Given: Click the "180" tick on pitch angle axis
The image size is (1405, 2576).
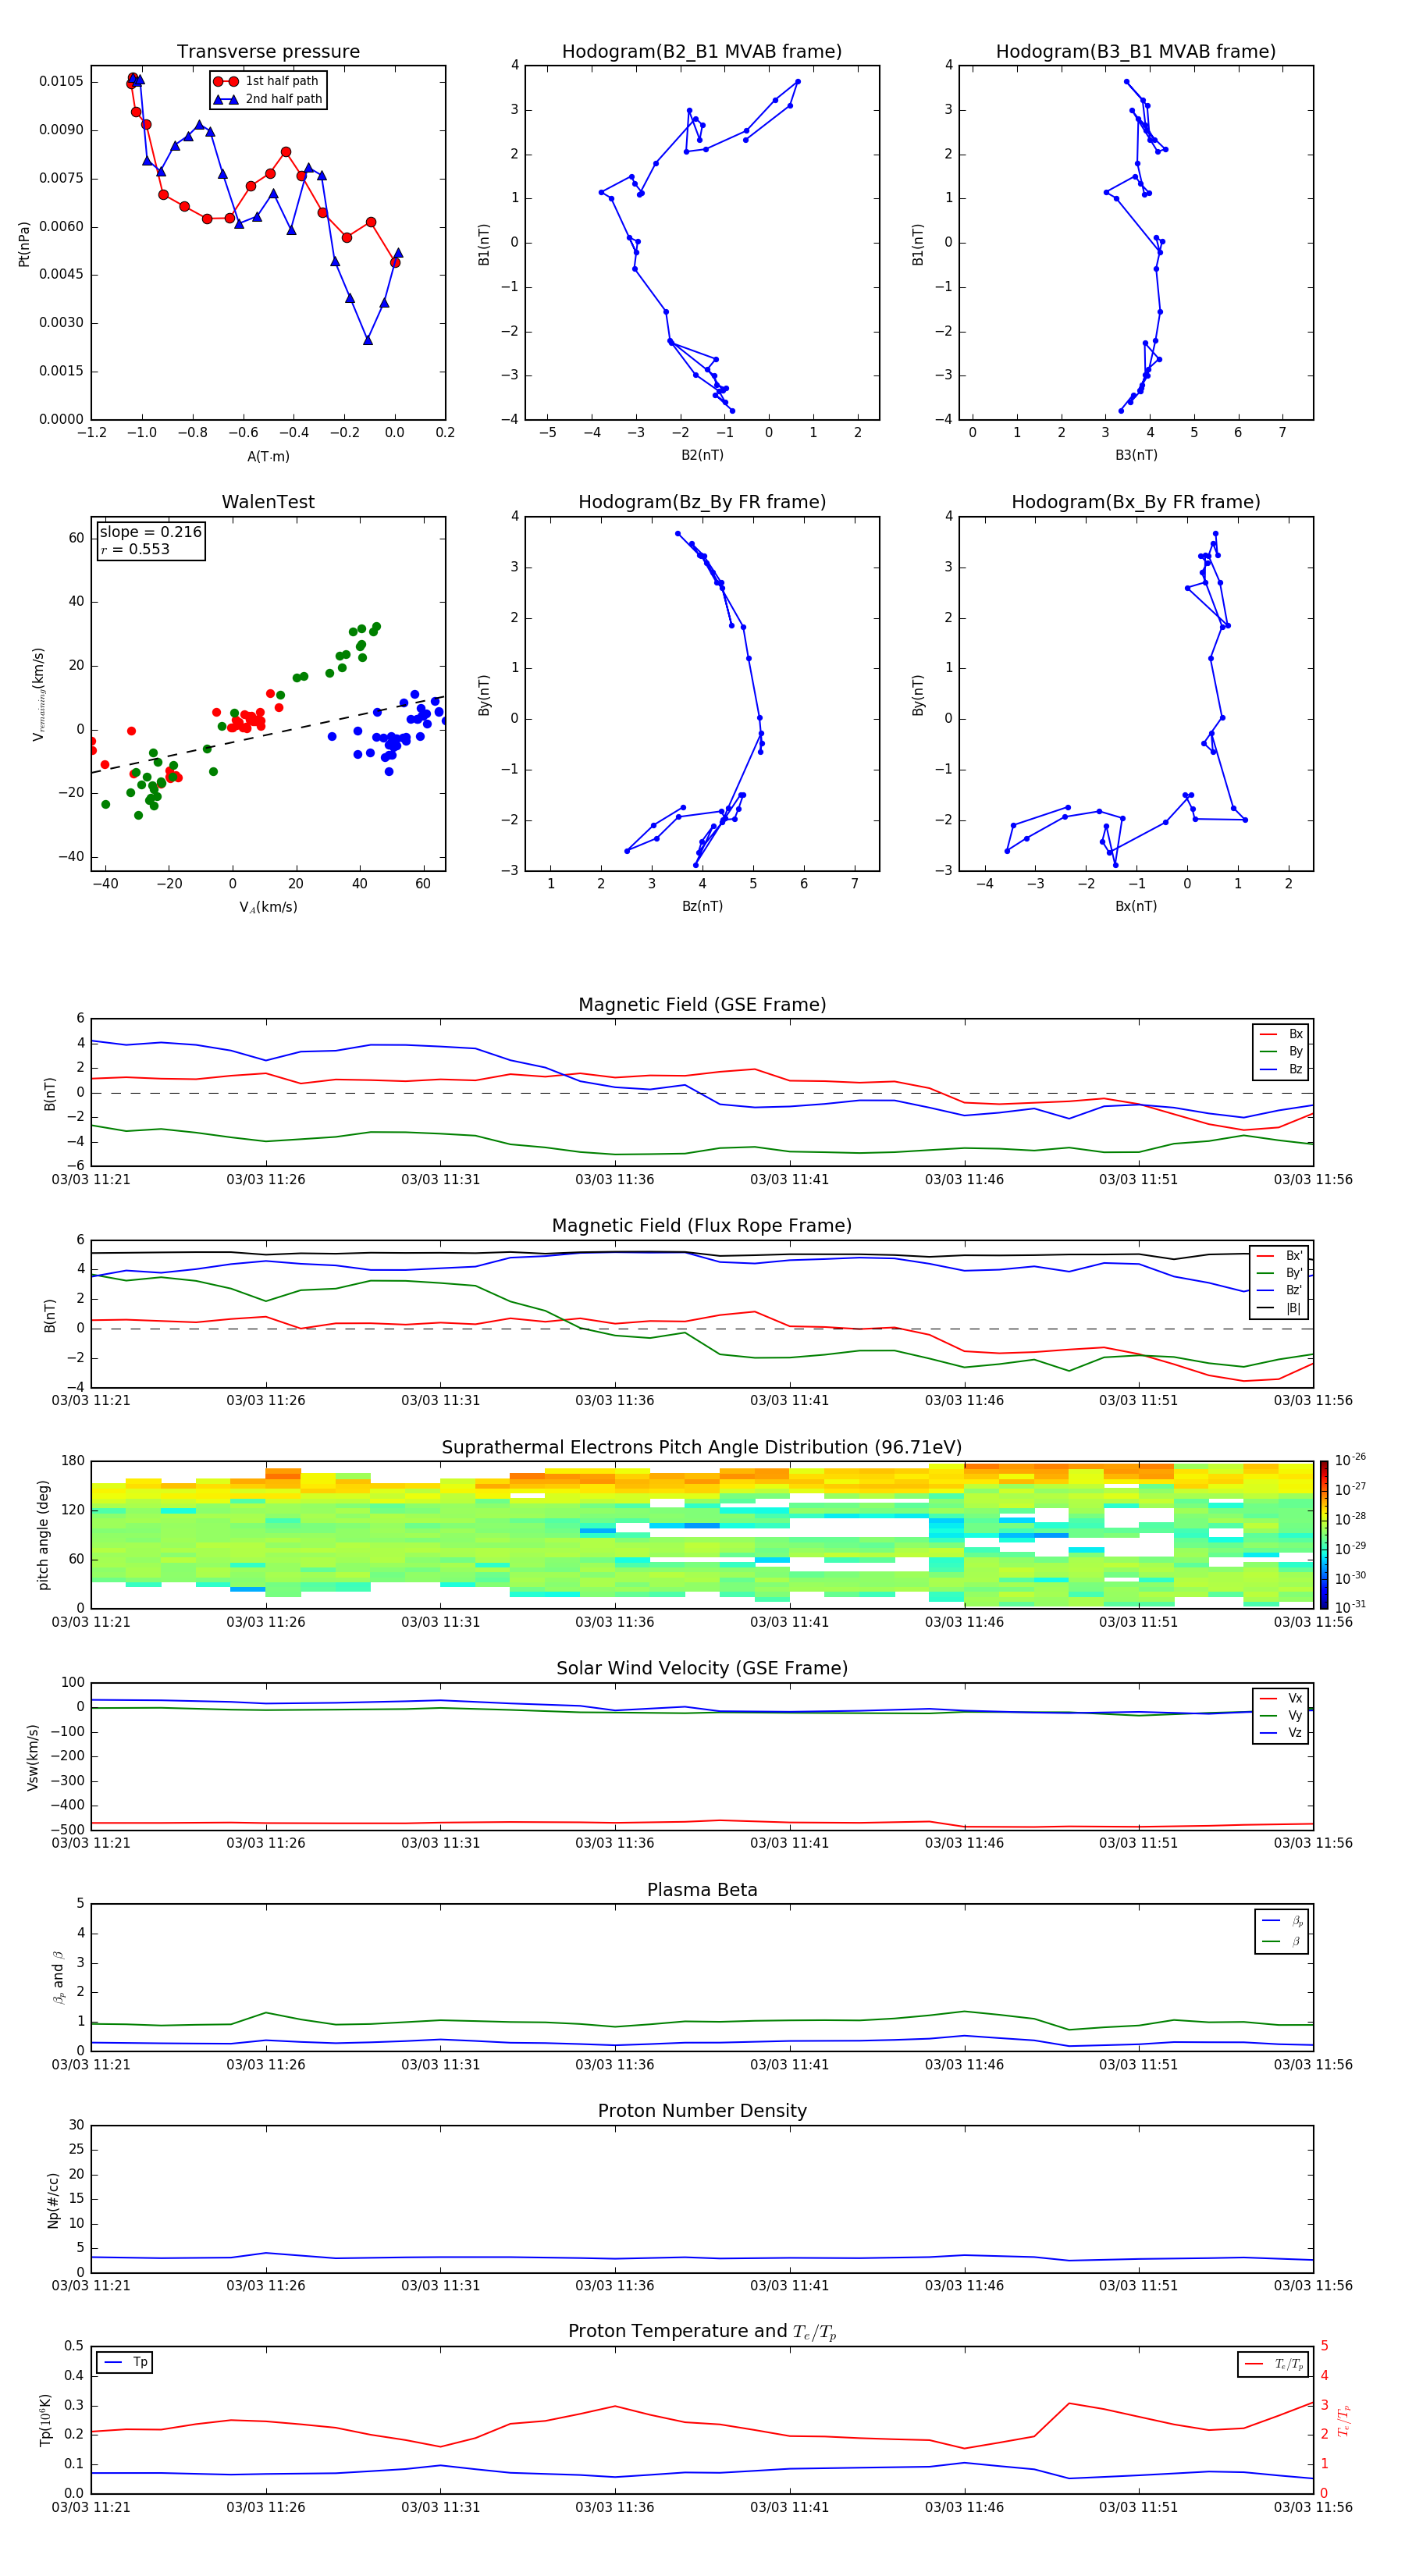Looking at the screenshot, I should (x=73, y=1461).
